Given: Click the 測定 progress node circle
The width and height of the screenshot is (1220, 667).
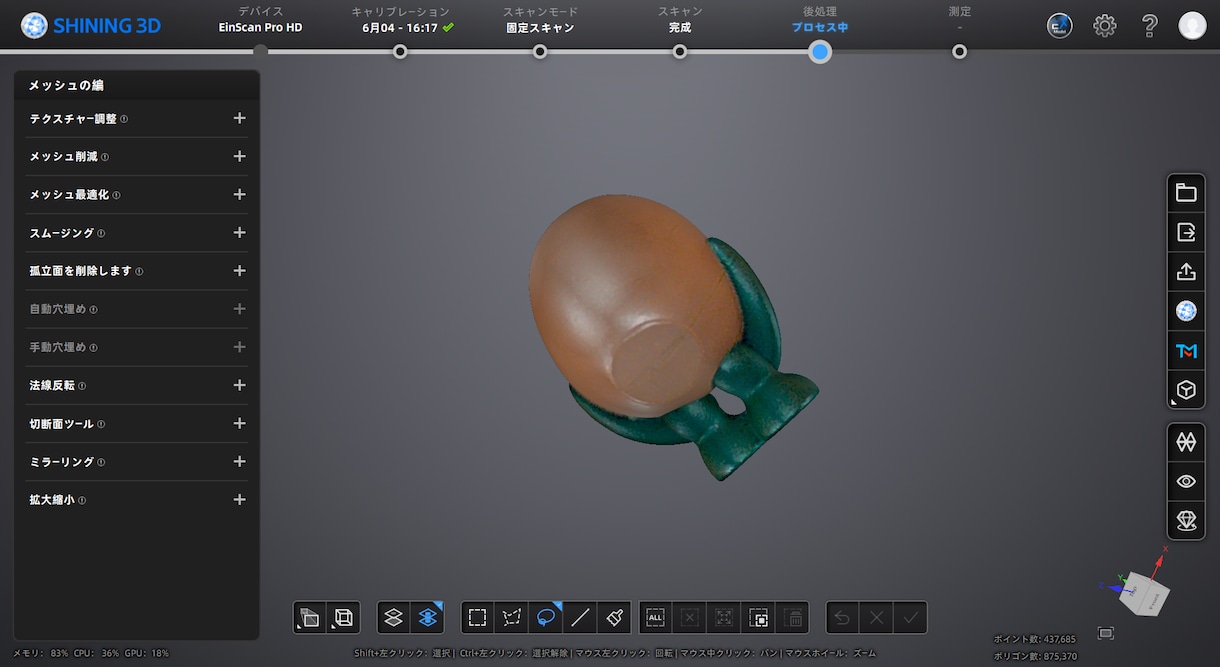Looking at the screenshot, I should (x=960, y=51).
